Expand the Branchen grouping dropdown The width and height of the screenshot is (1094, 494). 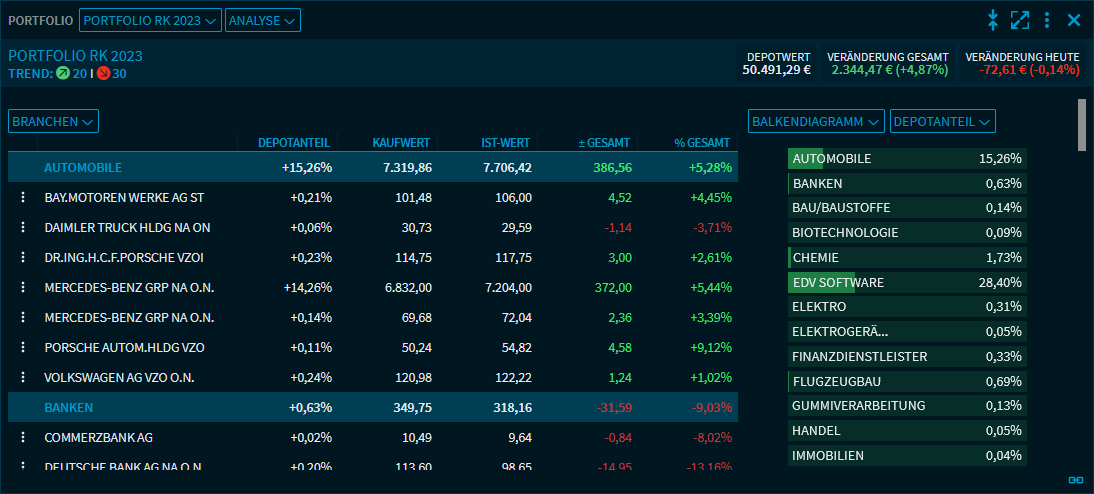point(53,121)
